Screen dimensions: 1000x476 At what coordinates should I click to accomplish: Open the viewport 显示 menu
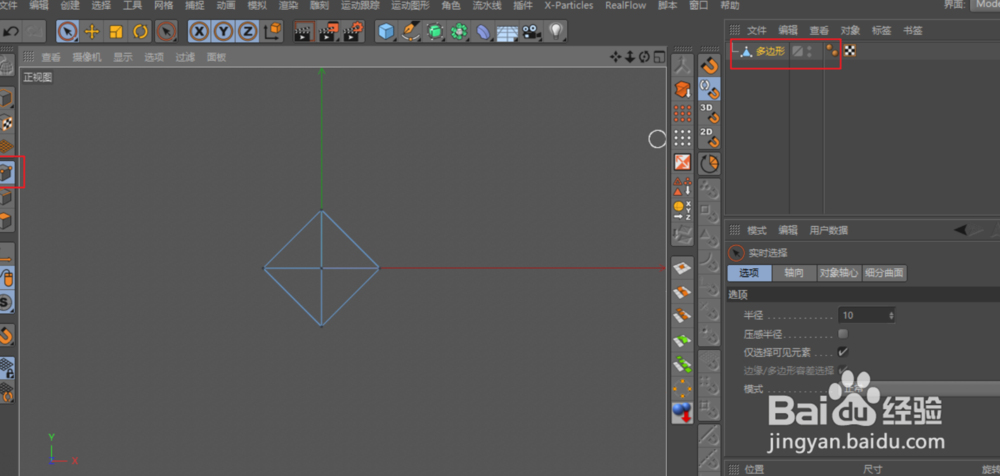pyautogui.click(x=123, y=57)
